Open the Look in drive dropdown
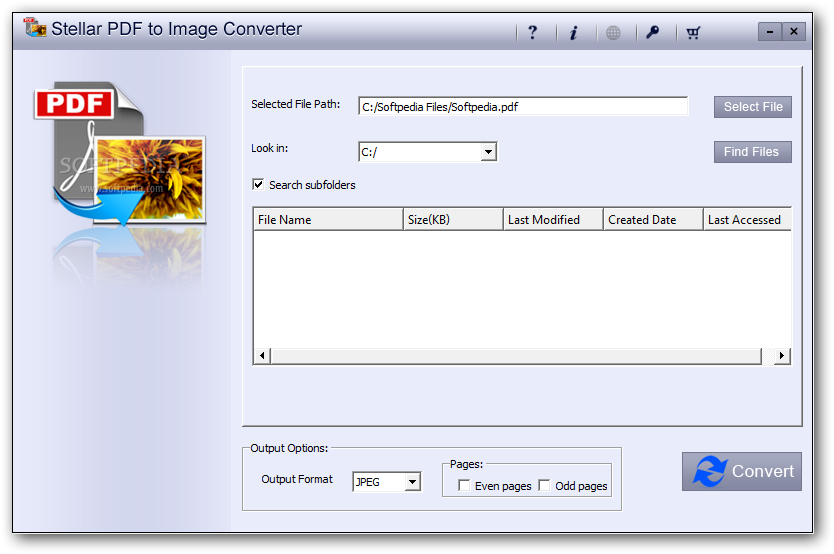 coord(488,152)
